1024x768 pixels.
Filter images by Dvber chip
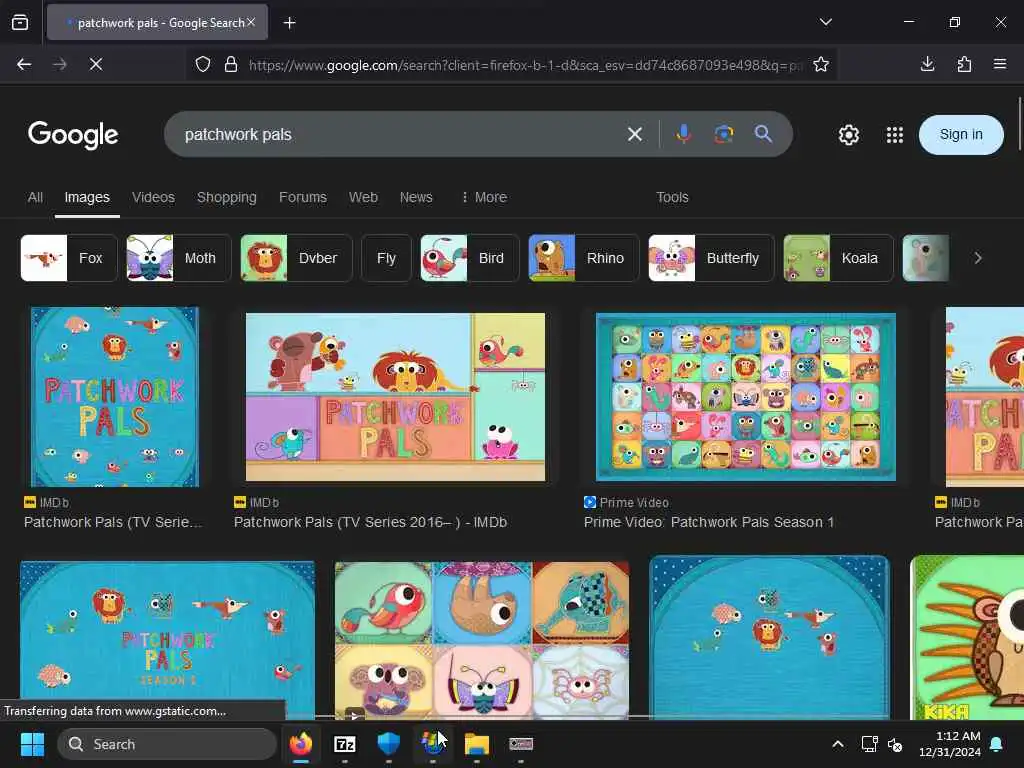pyautogui.click(x=296, y=258)
